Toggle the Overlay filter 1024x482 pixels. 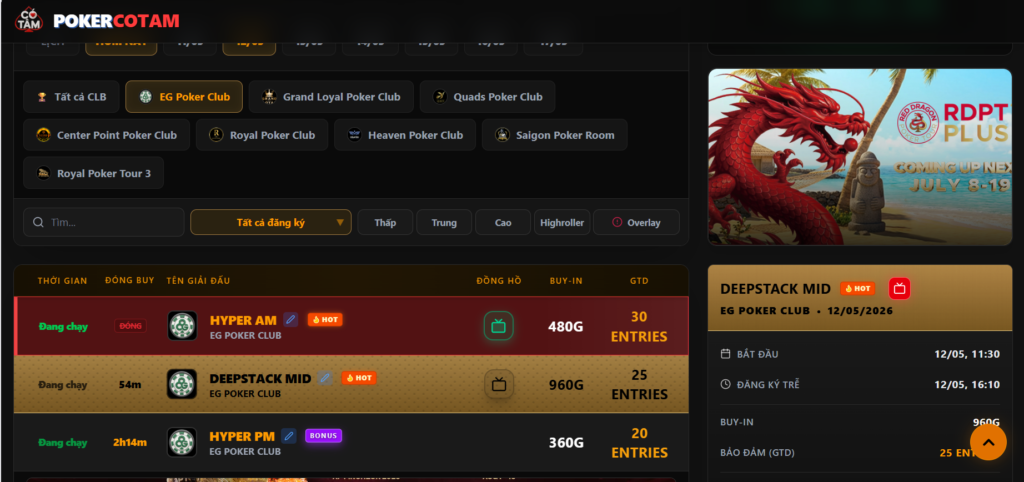point(636,223)
